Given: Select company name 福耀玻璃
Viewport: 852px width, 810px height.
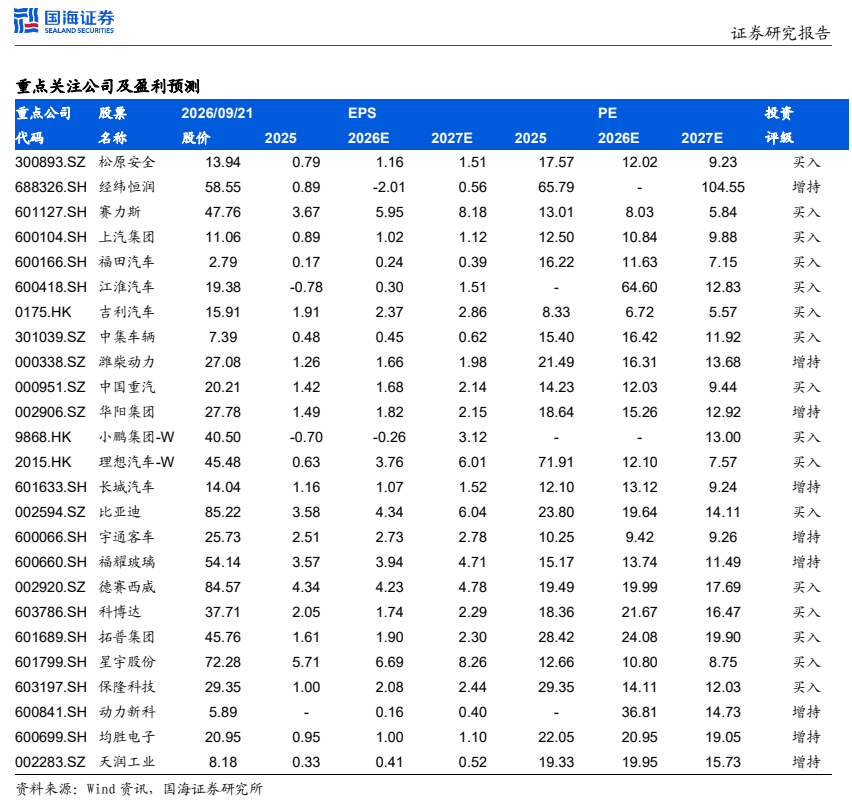Looking at the screenshot, I should [127, 562].
